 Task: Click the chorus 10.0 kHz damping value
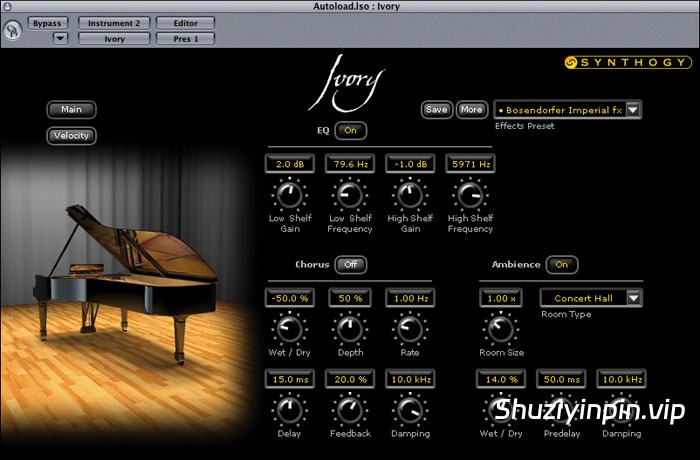[x=410, y=379]
